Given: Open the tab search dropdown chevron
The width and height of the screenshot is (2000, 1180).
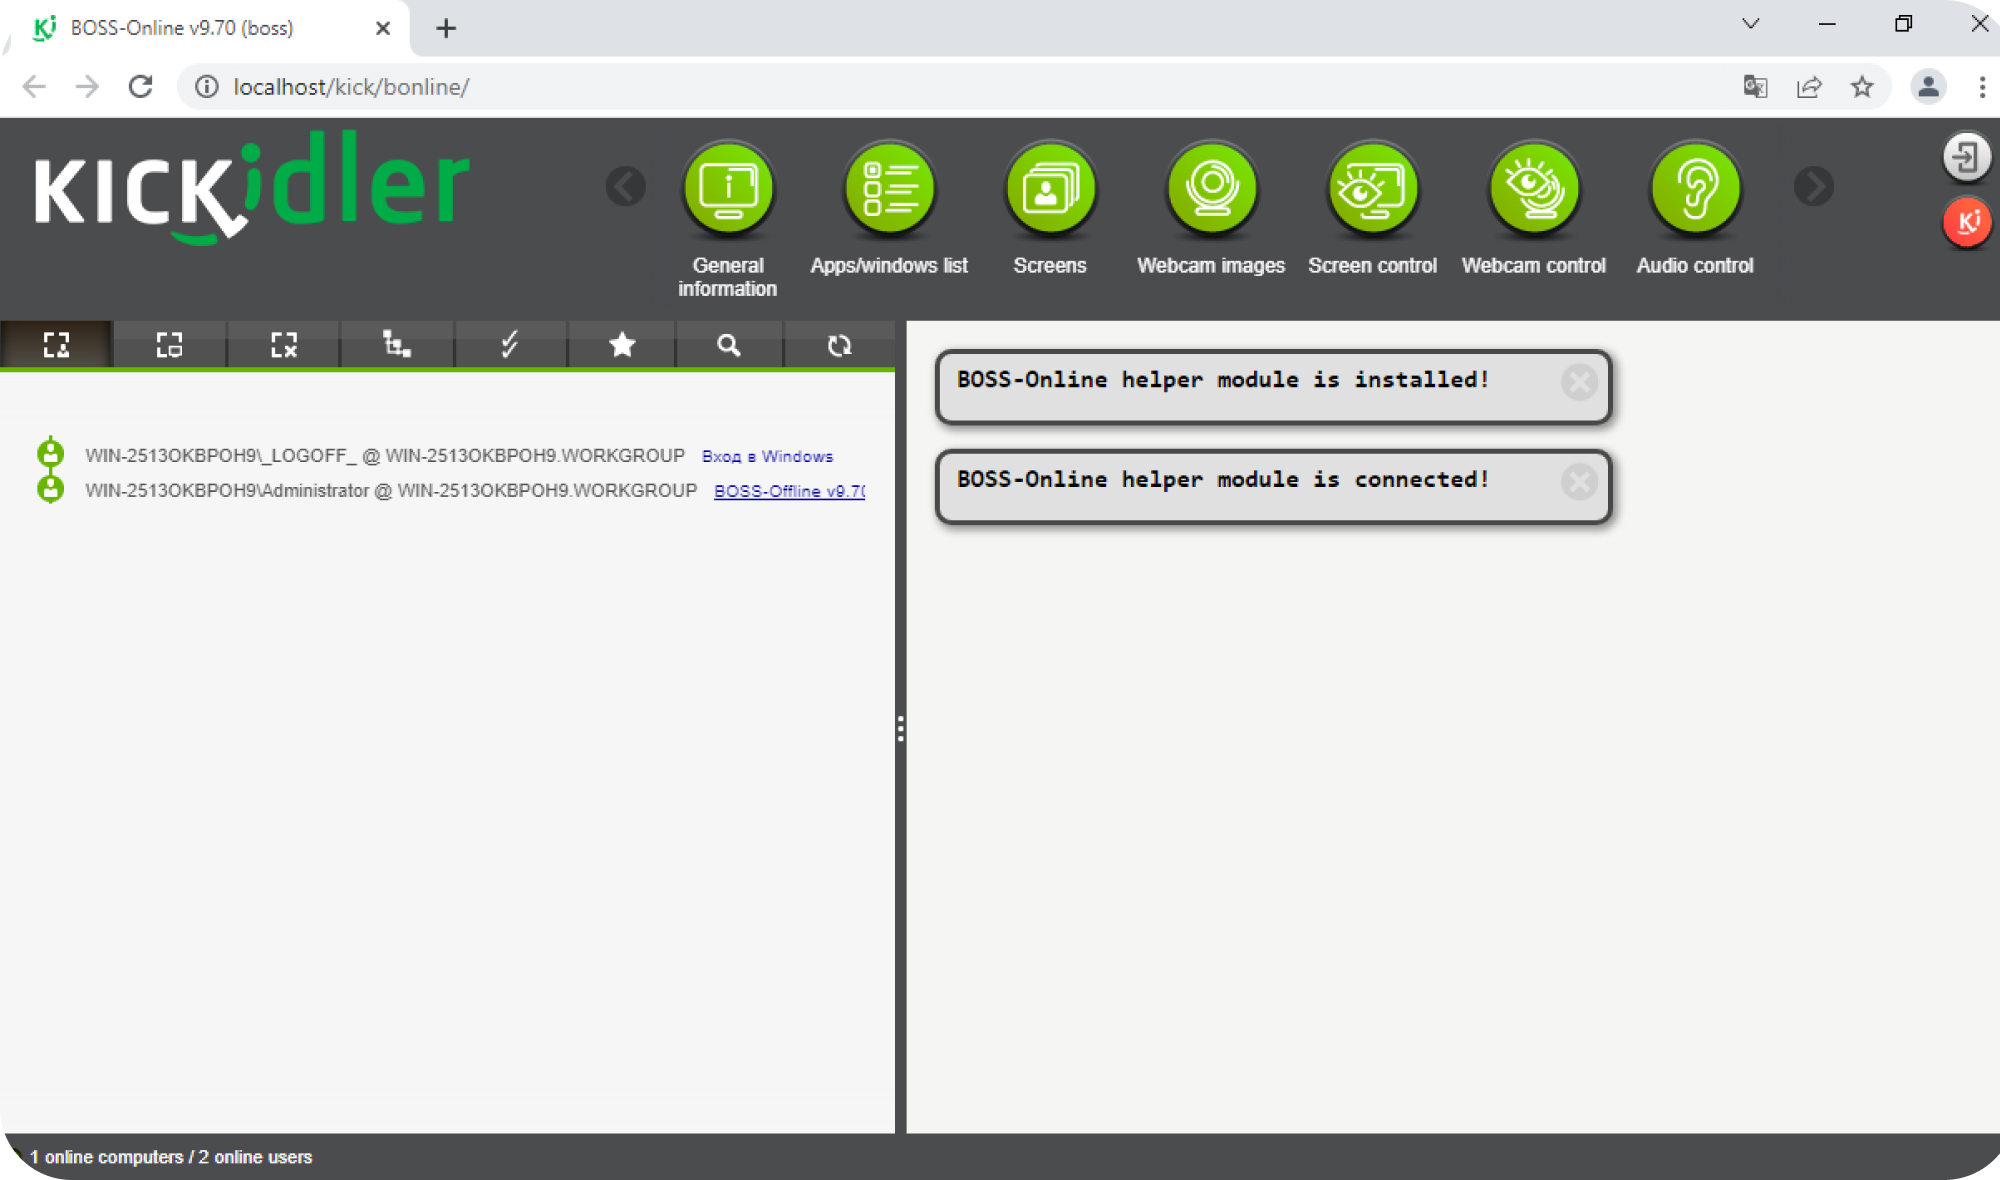Looking at the screenshot, I should tap(1750, 24).
